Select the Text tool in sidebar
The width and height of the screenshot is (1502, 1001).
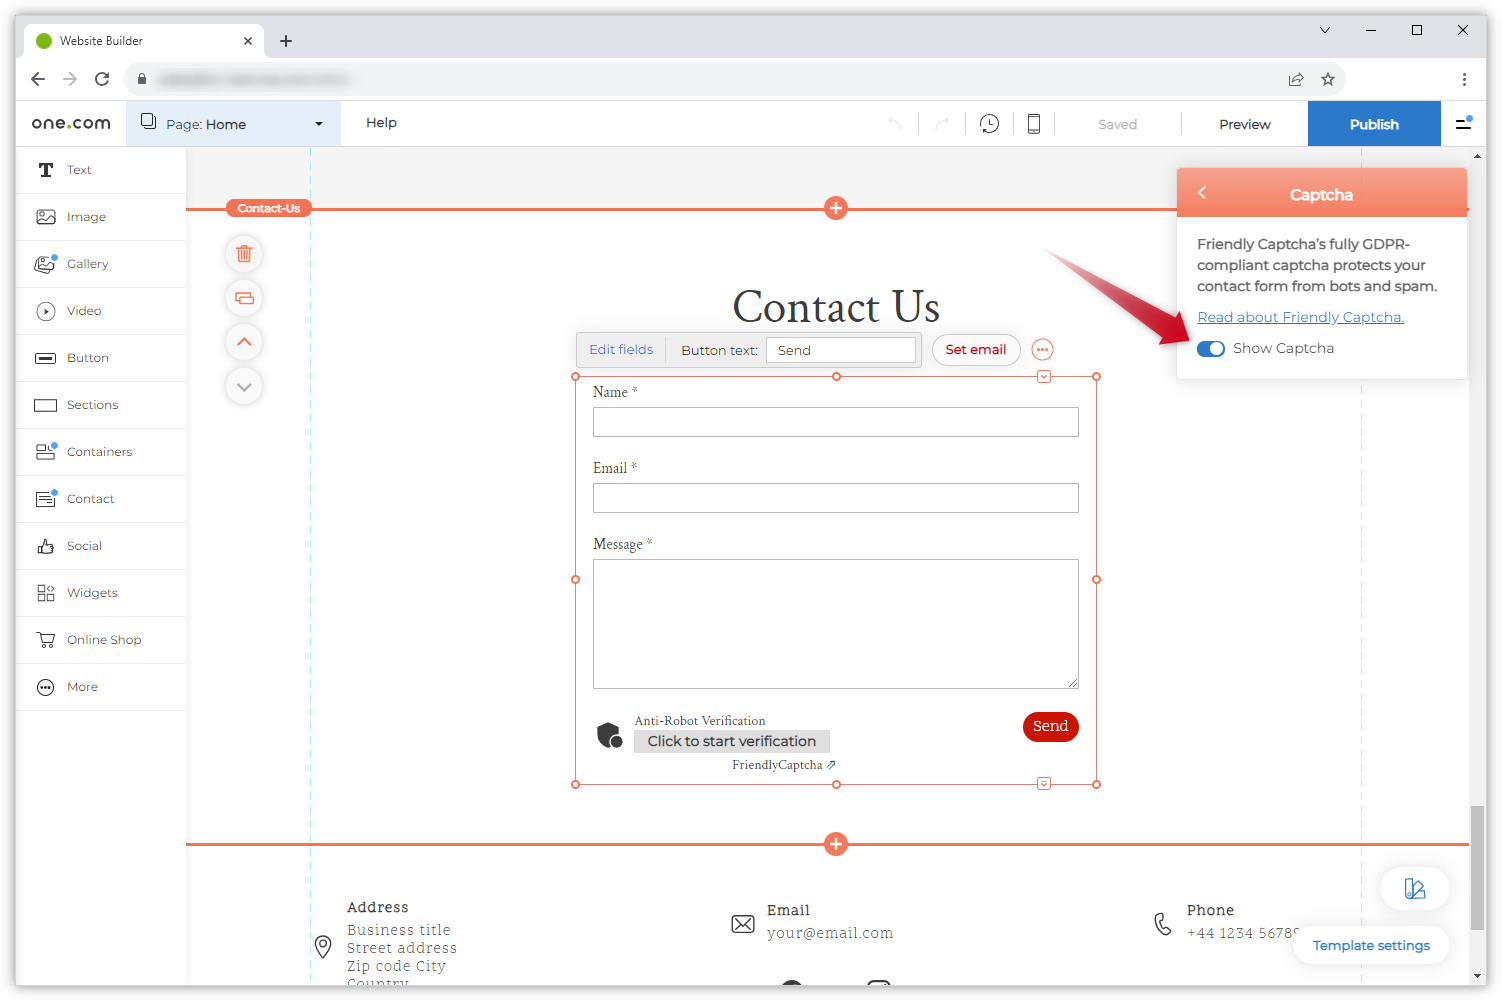(x=101, y=170)
